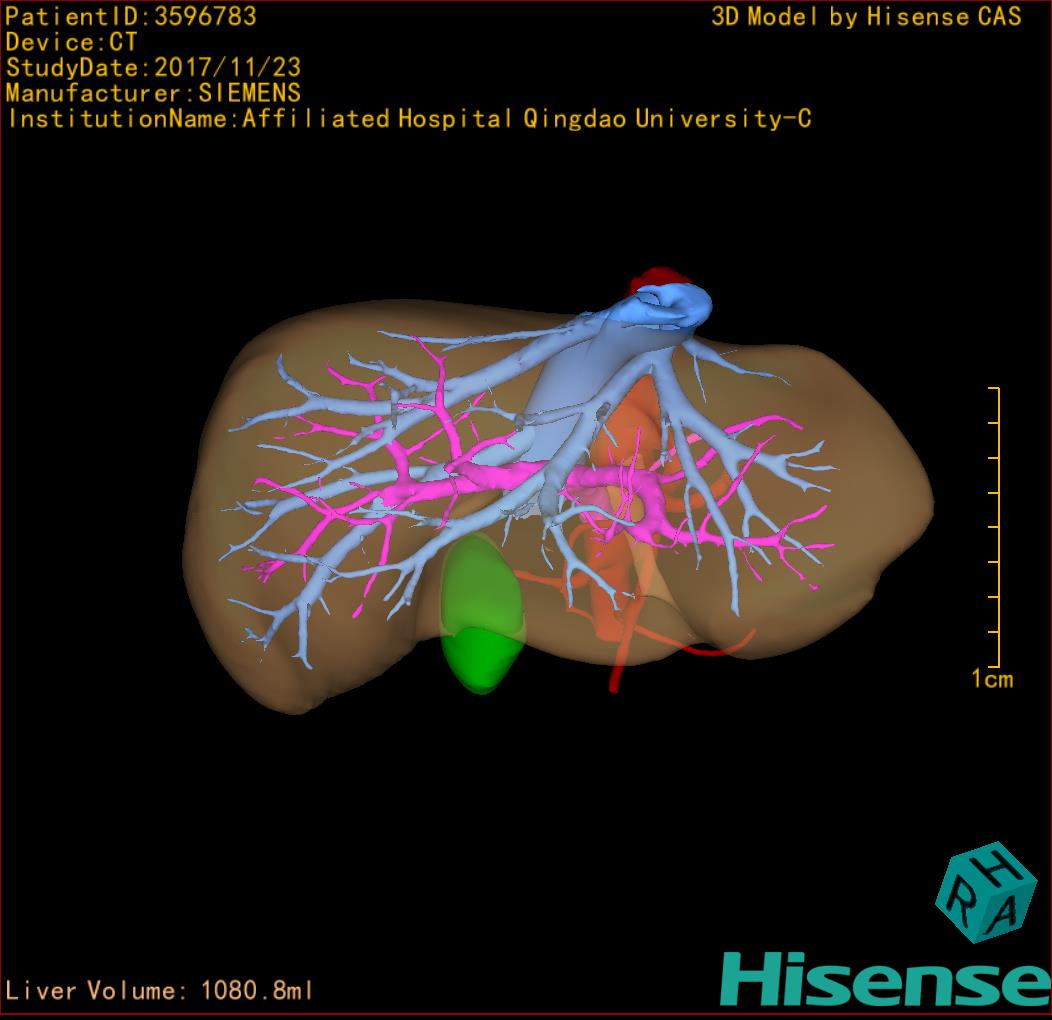Select the green gallbladder model
This screenshot has width=1052, height=1020.
pos(482,615)
